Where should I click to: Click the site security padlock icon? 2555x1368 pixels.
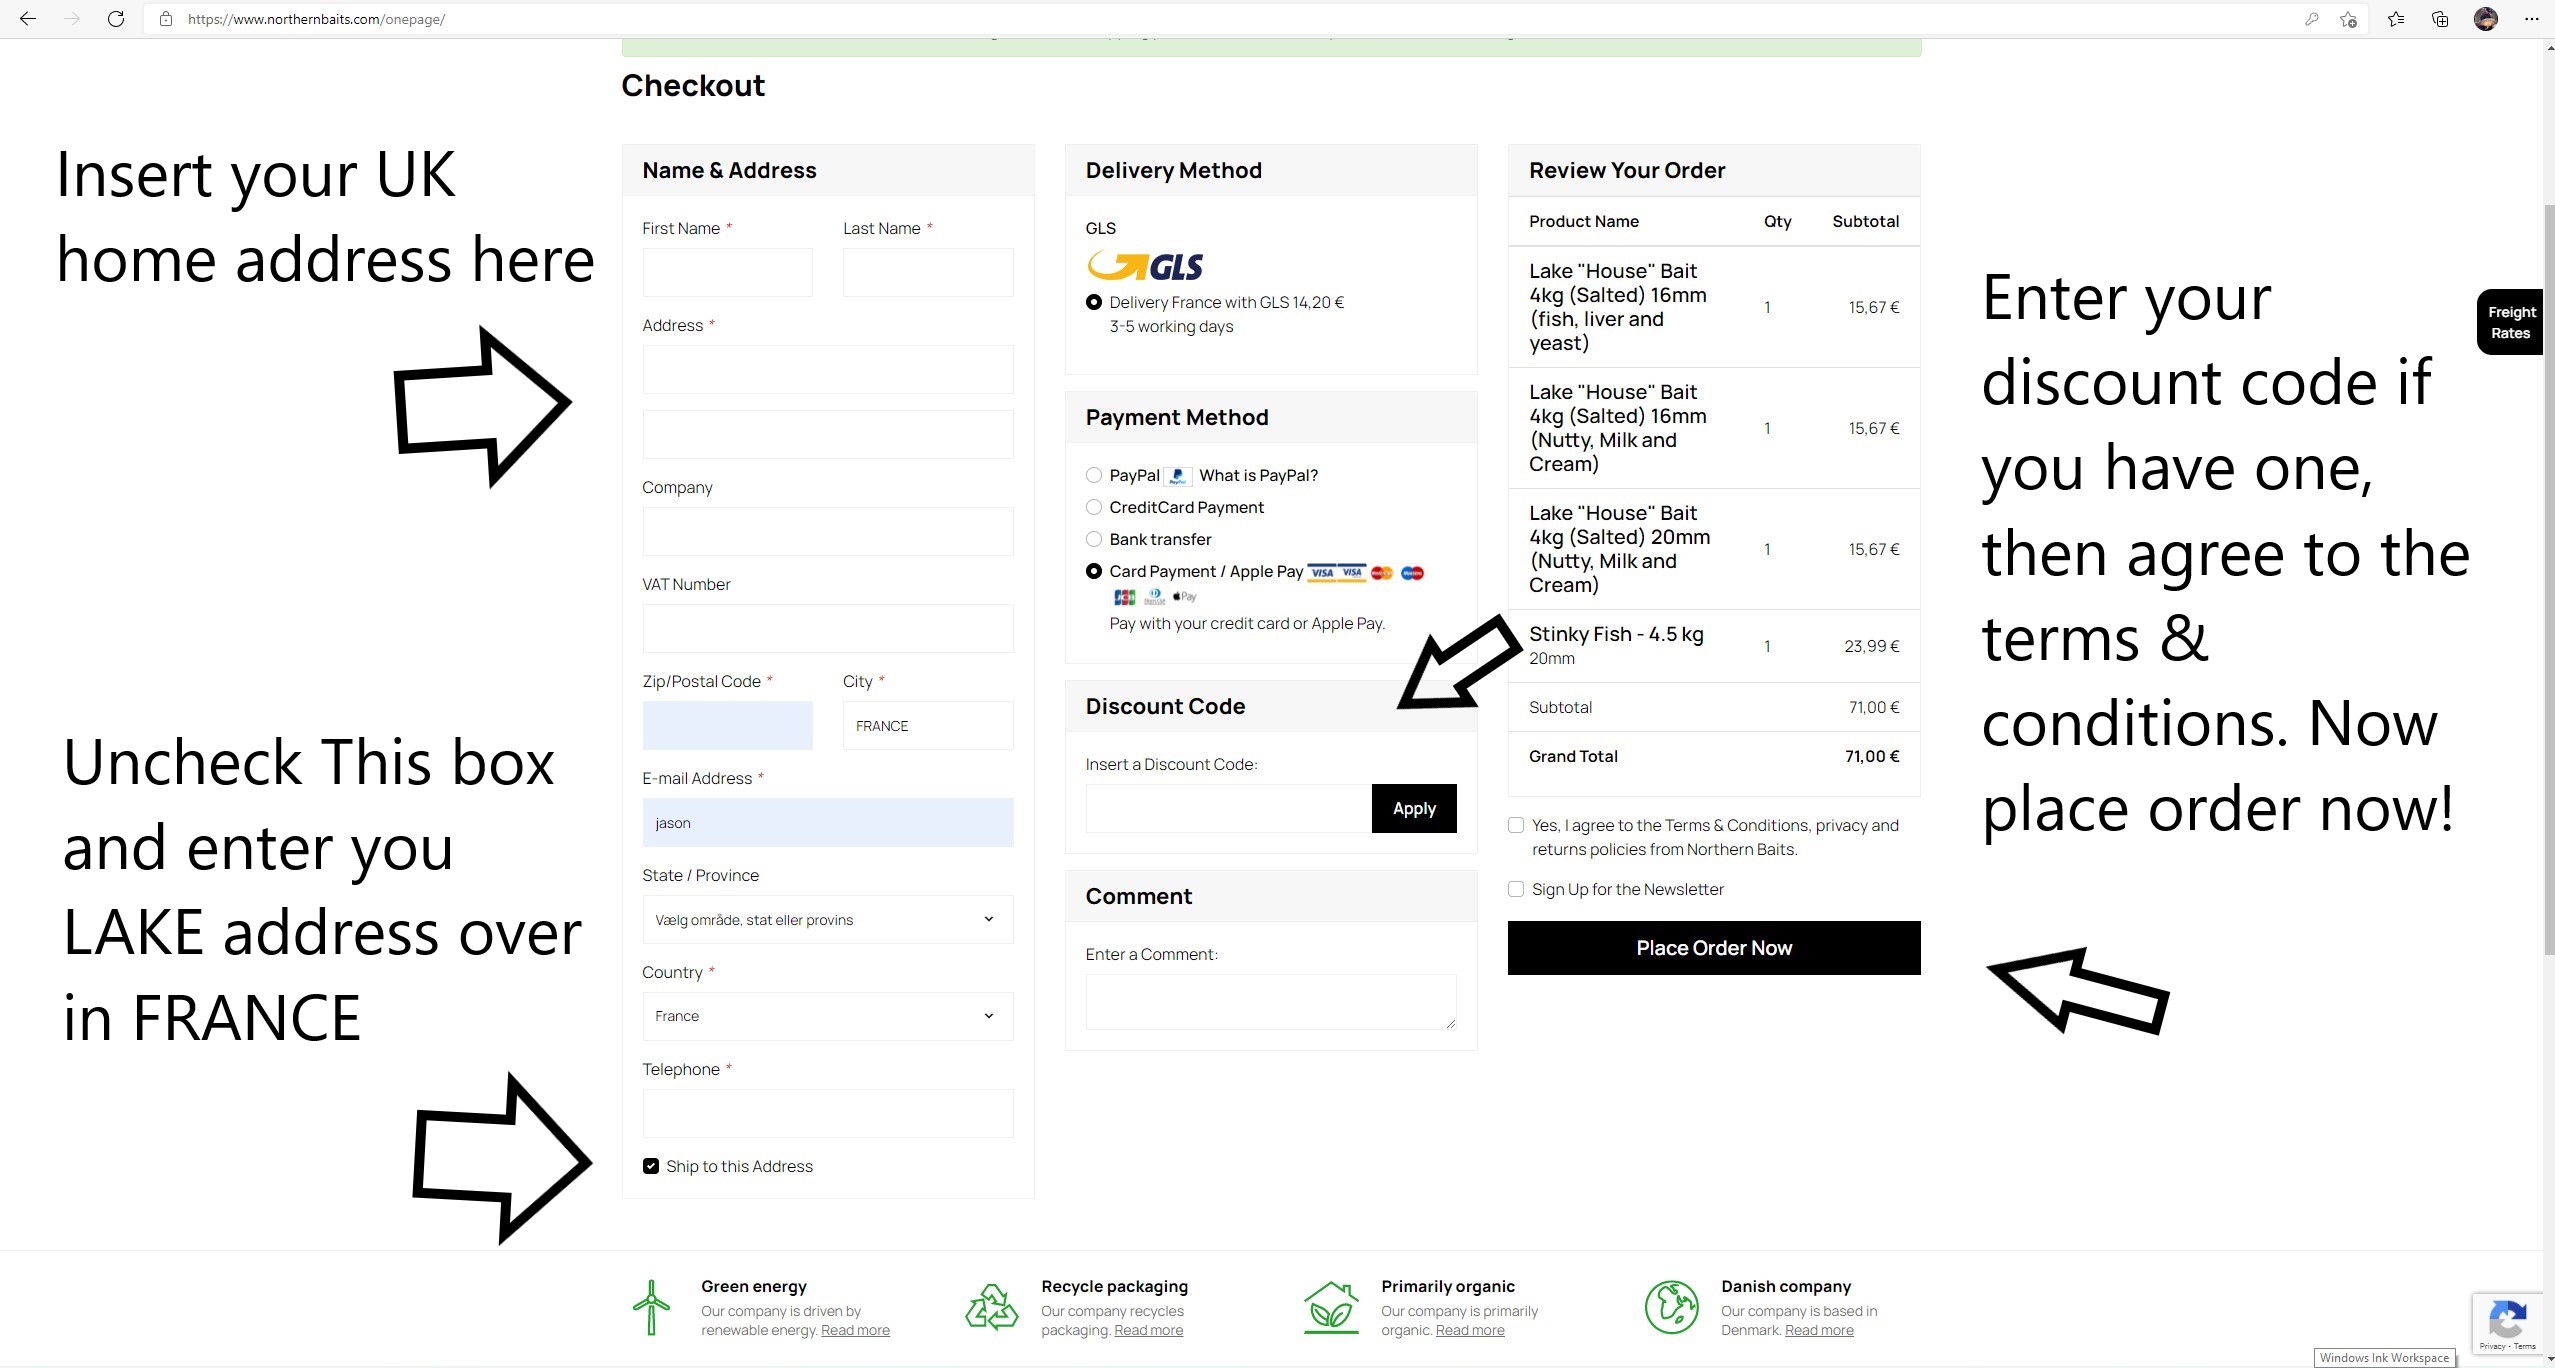point(166,19)
